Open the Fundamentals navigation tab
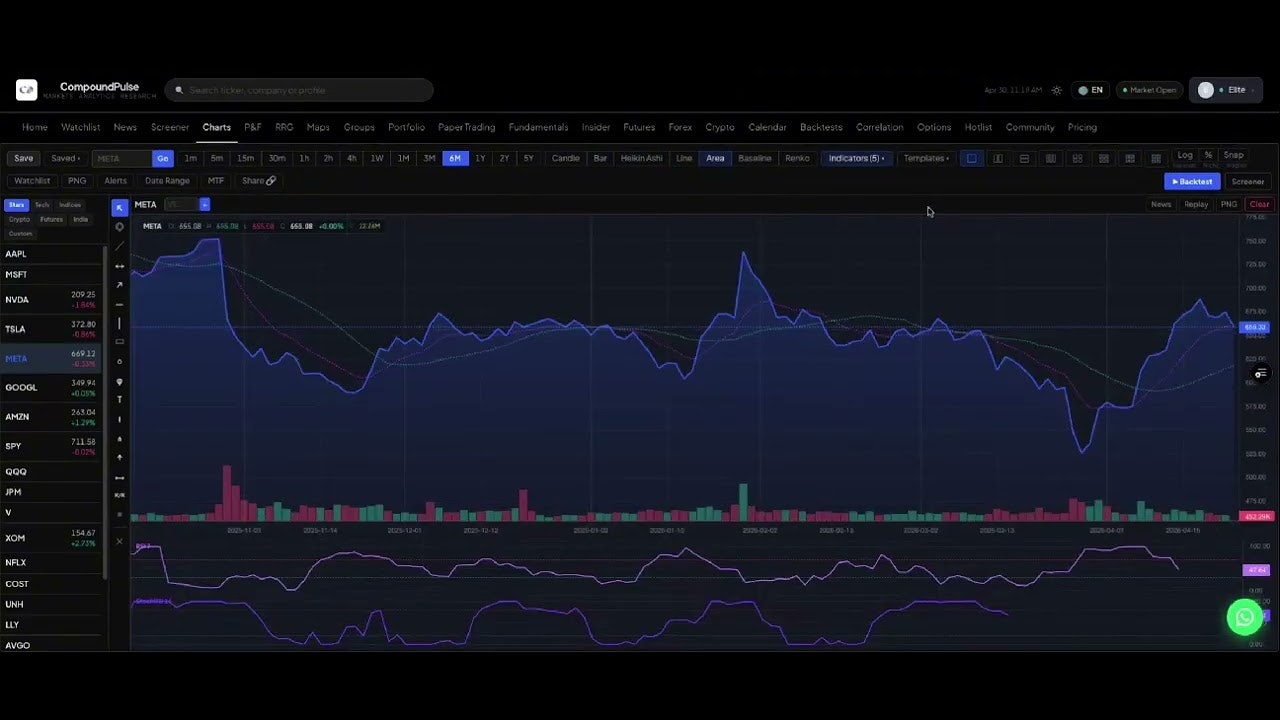This screenshot has height=720, width=1280. tap(538, 127)
